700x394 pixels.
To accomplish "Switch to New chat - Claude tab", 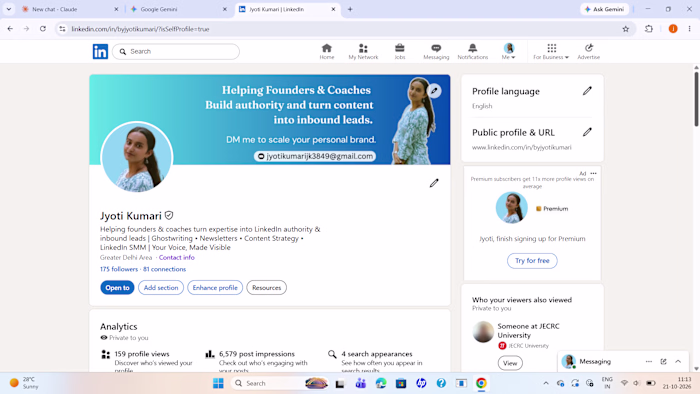I will 71,9.
